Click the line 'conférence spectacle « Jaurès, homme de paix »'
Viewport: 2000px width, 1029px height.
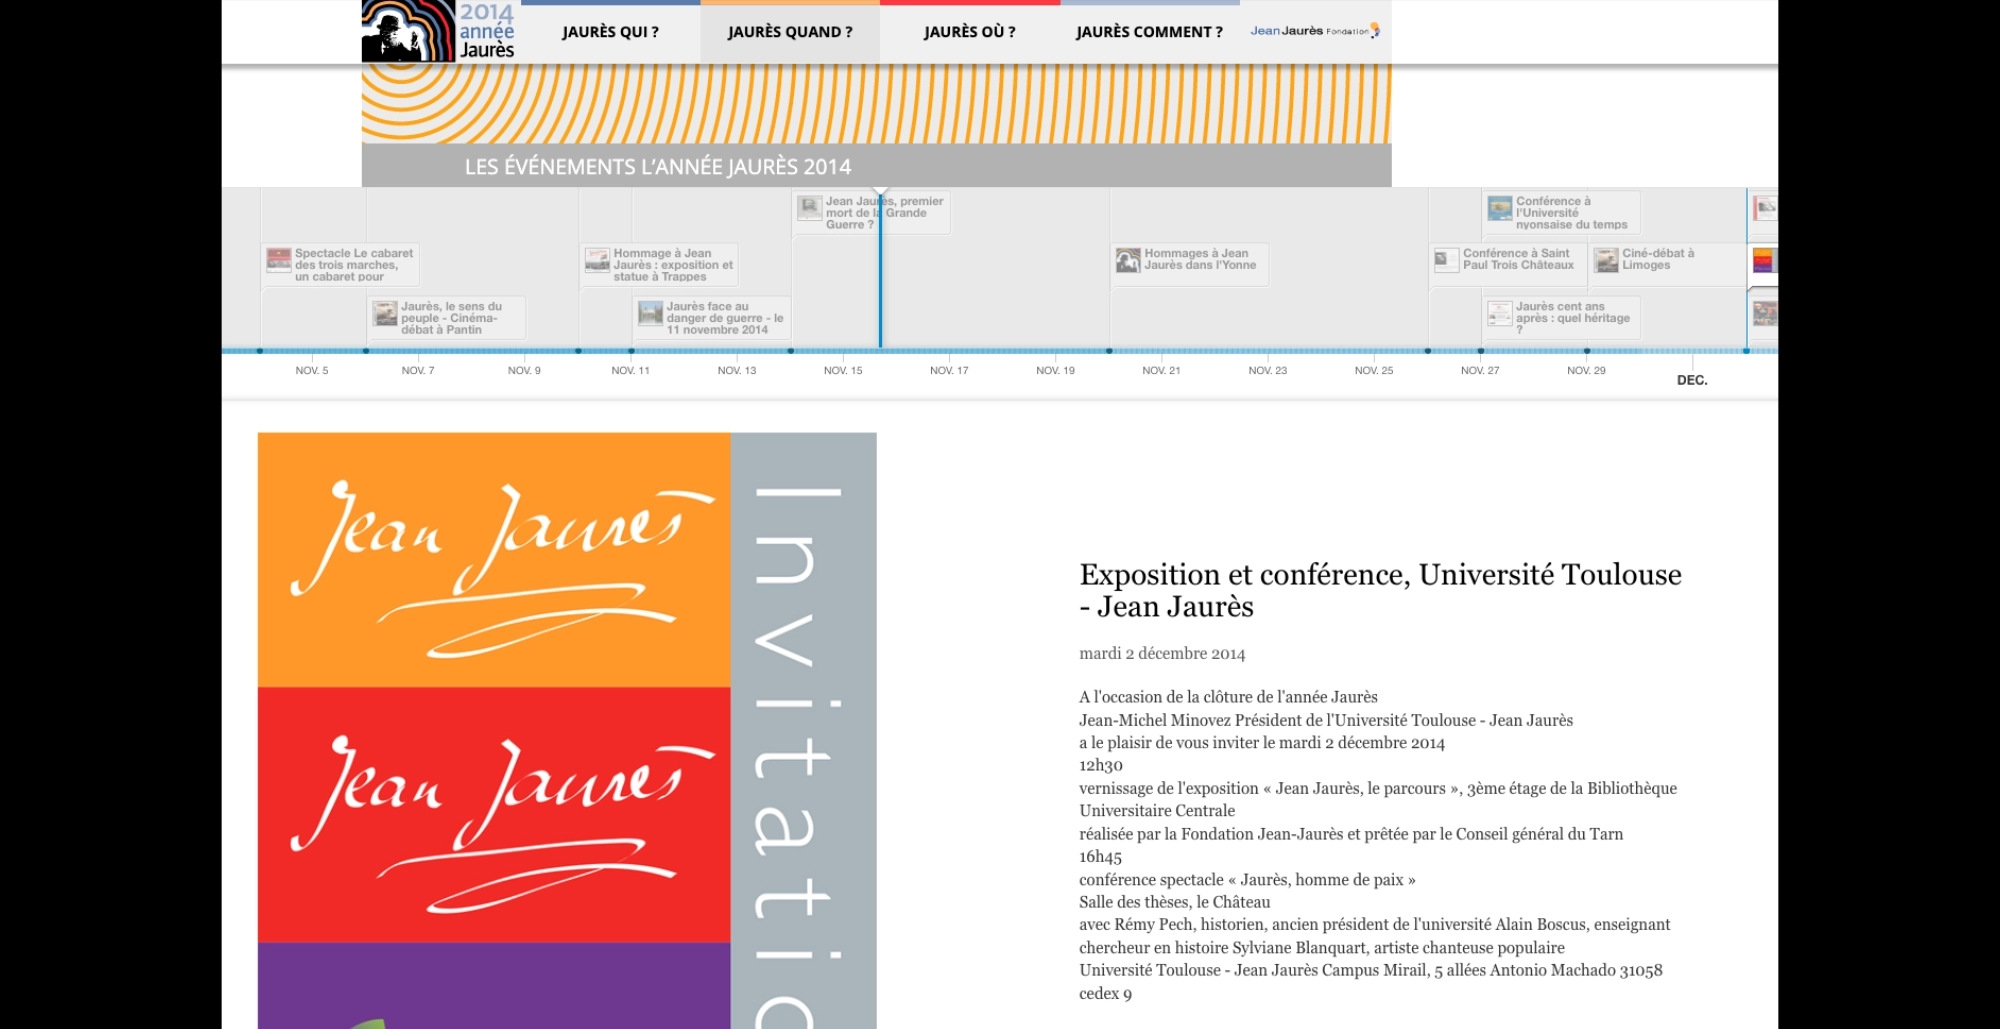pyautogui.click(x=1247, y=880)
